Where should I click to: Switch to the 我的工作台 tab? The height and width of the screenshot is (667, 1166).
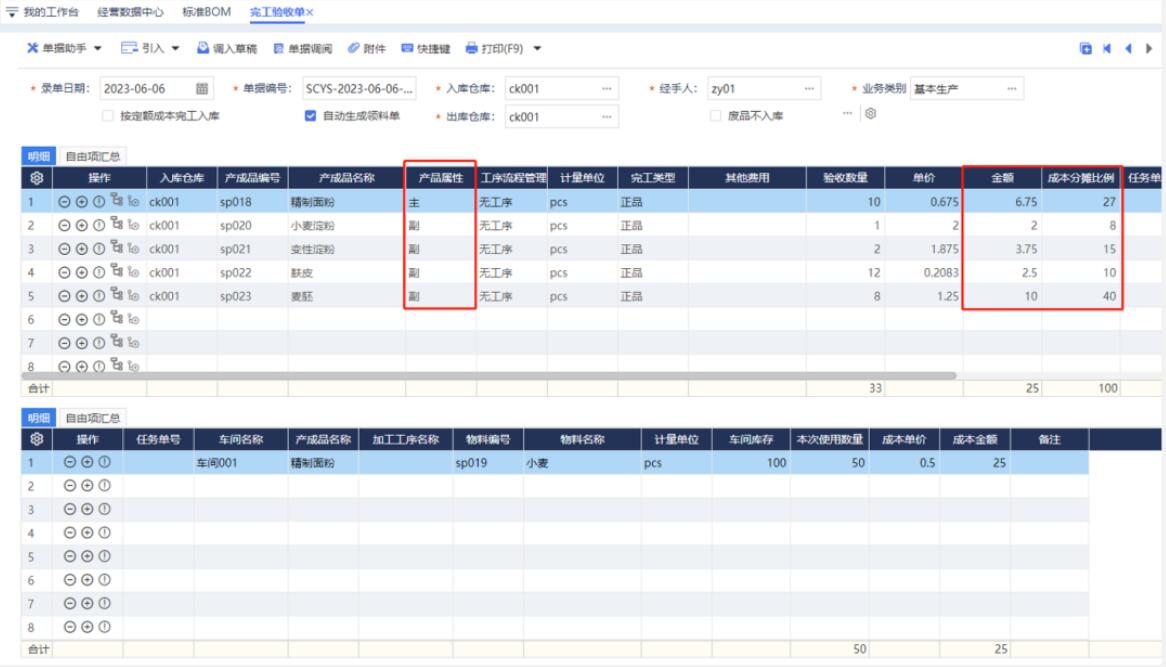(x=51, y=12)
